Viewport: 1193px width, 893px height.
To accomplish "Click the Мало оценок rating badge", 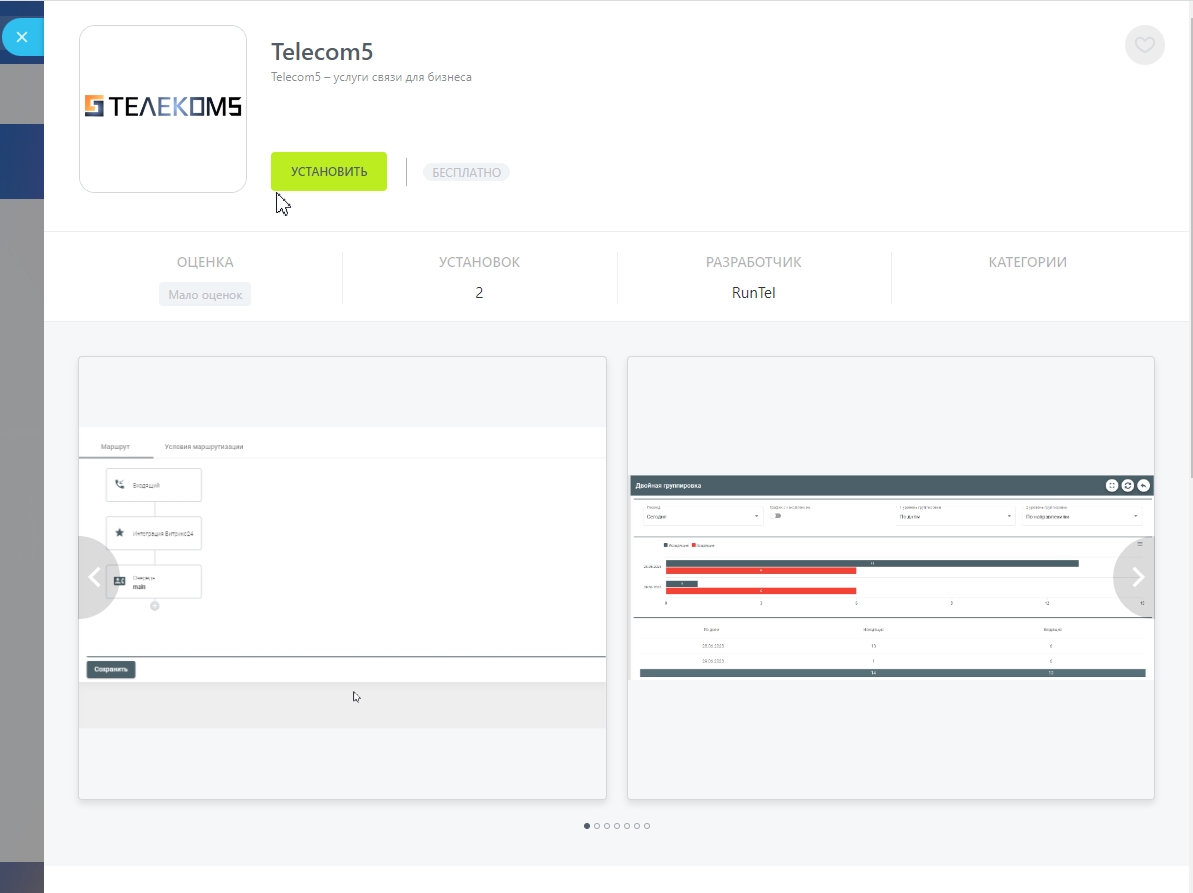I will tap(205, 294).
